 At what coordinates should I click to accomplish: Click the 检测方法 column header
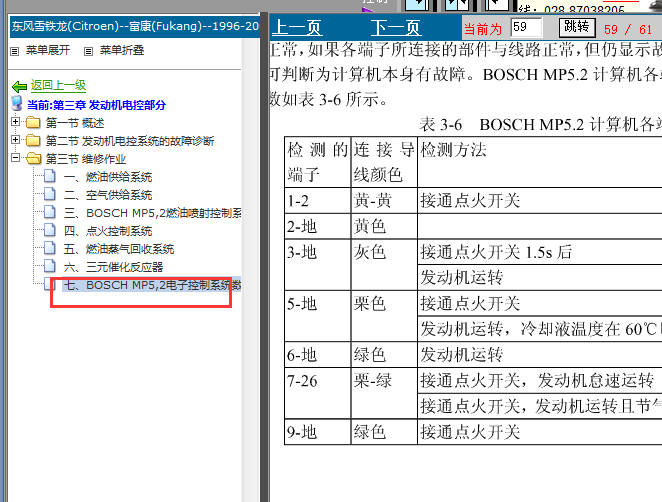click(454, 150)
